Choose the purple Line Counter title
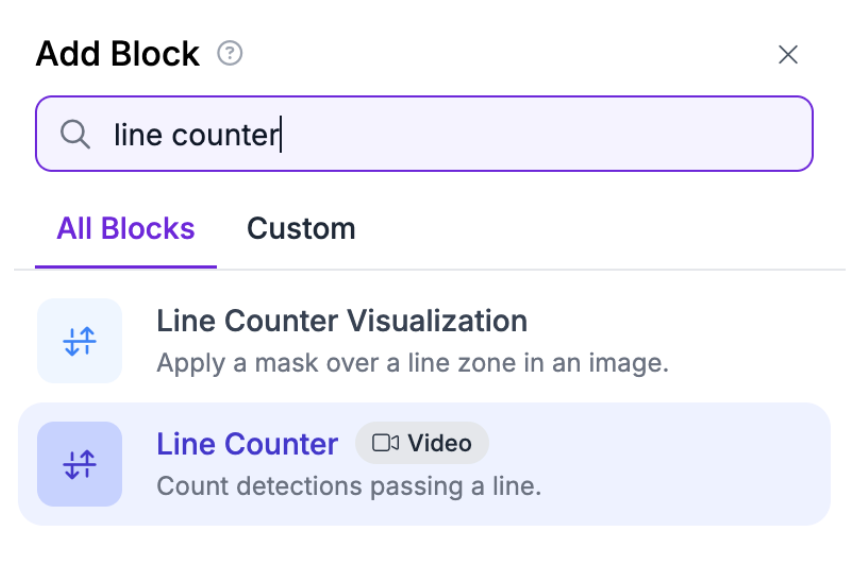The height and width of the screenshot is (582, 850). (247, 444)
